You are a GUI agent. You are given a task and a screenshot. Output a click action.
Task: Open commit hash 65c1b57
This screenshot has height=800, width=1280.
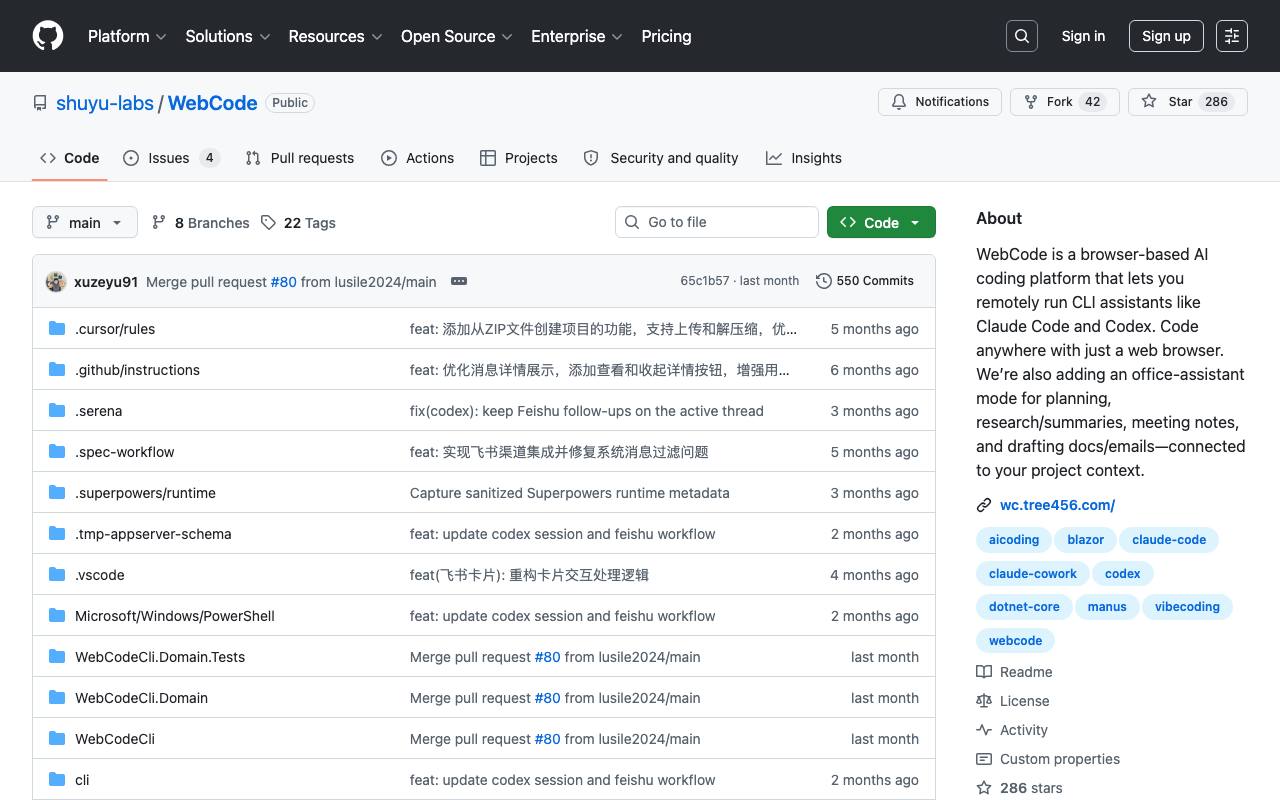point(705,281)
